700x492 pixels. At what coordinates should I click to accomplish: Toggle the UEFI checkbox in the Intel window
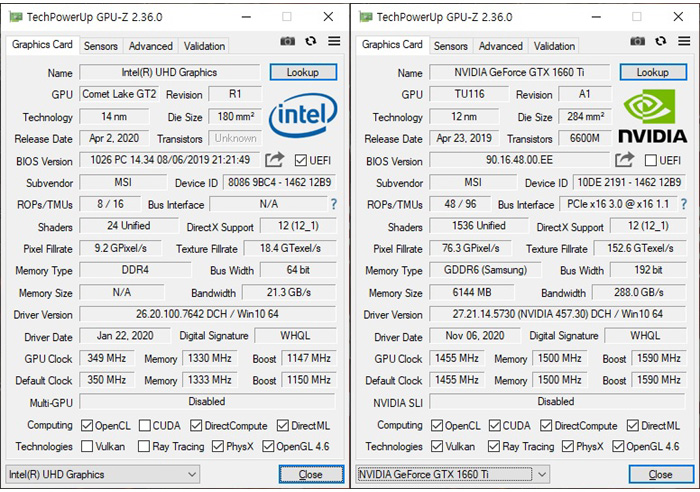pyautogui.click(x=301, y=160)
